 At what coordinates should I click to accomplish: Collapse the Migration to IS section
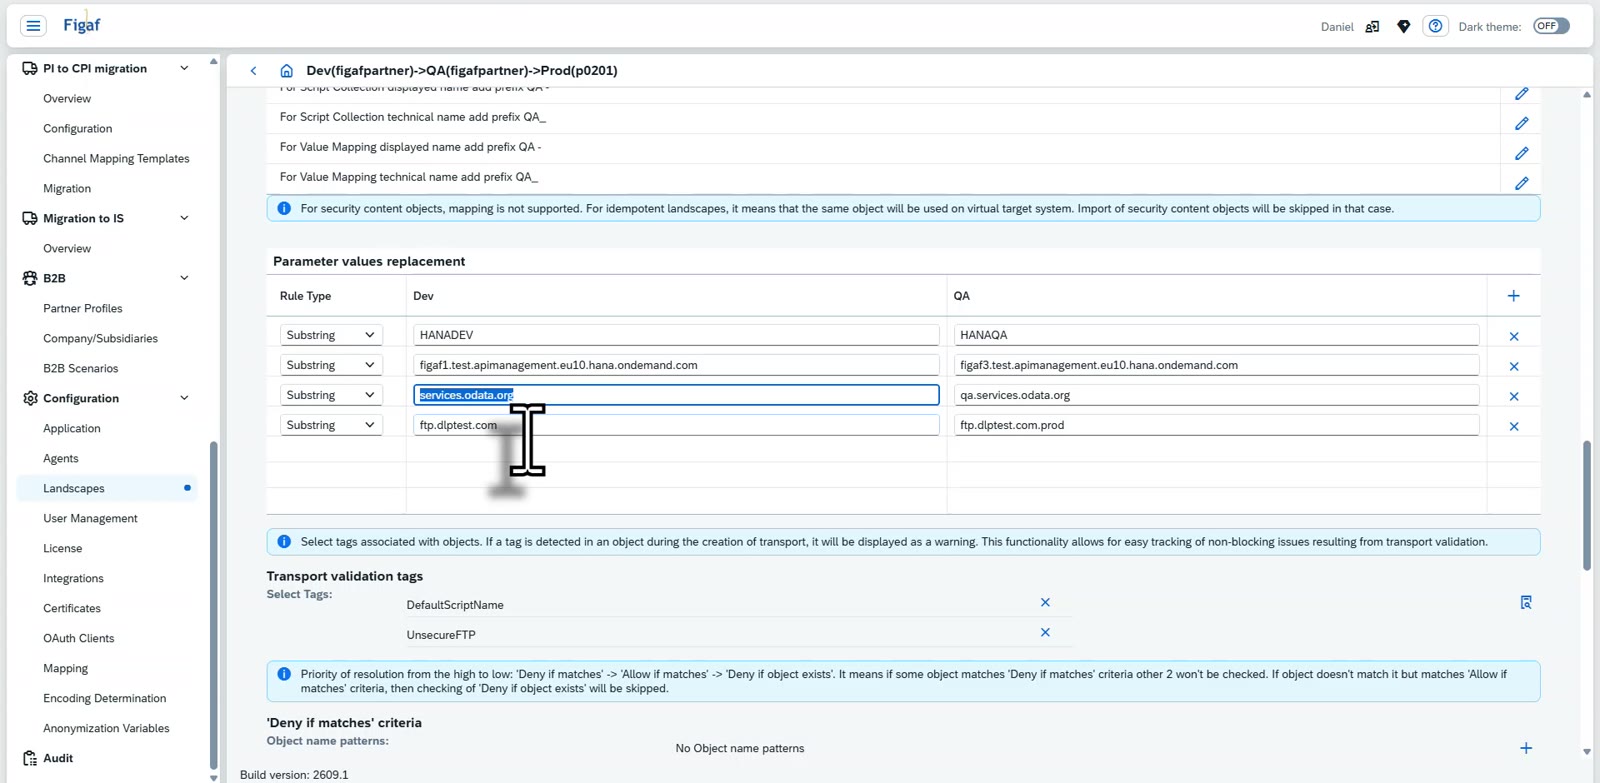pos(184,219)
